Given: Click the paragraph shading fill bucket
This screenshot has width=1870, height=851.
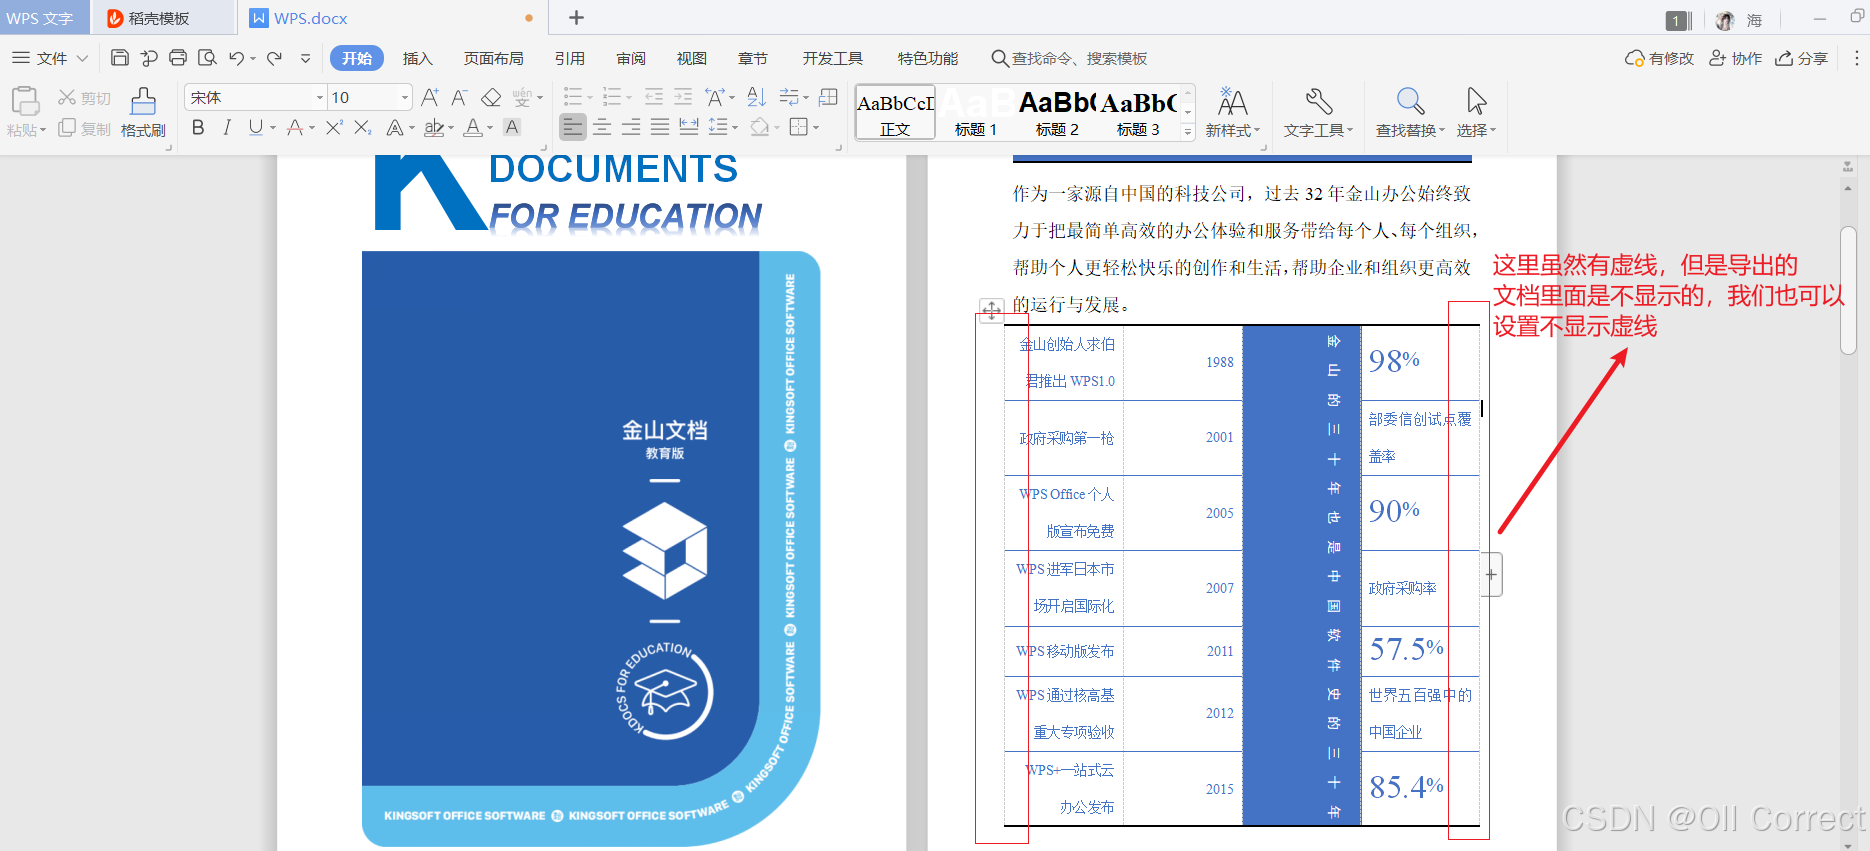Looking at the screenshot, I should (x=760, y=127).
